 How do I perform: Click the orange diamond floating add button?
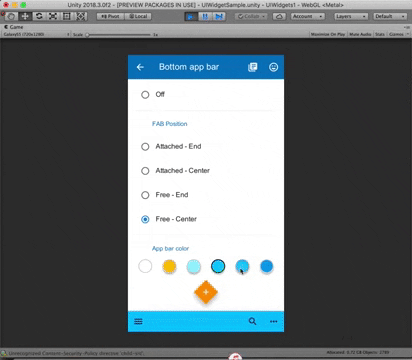click(x=206, y=292)
